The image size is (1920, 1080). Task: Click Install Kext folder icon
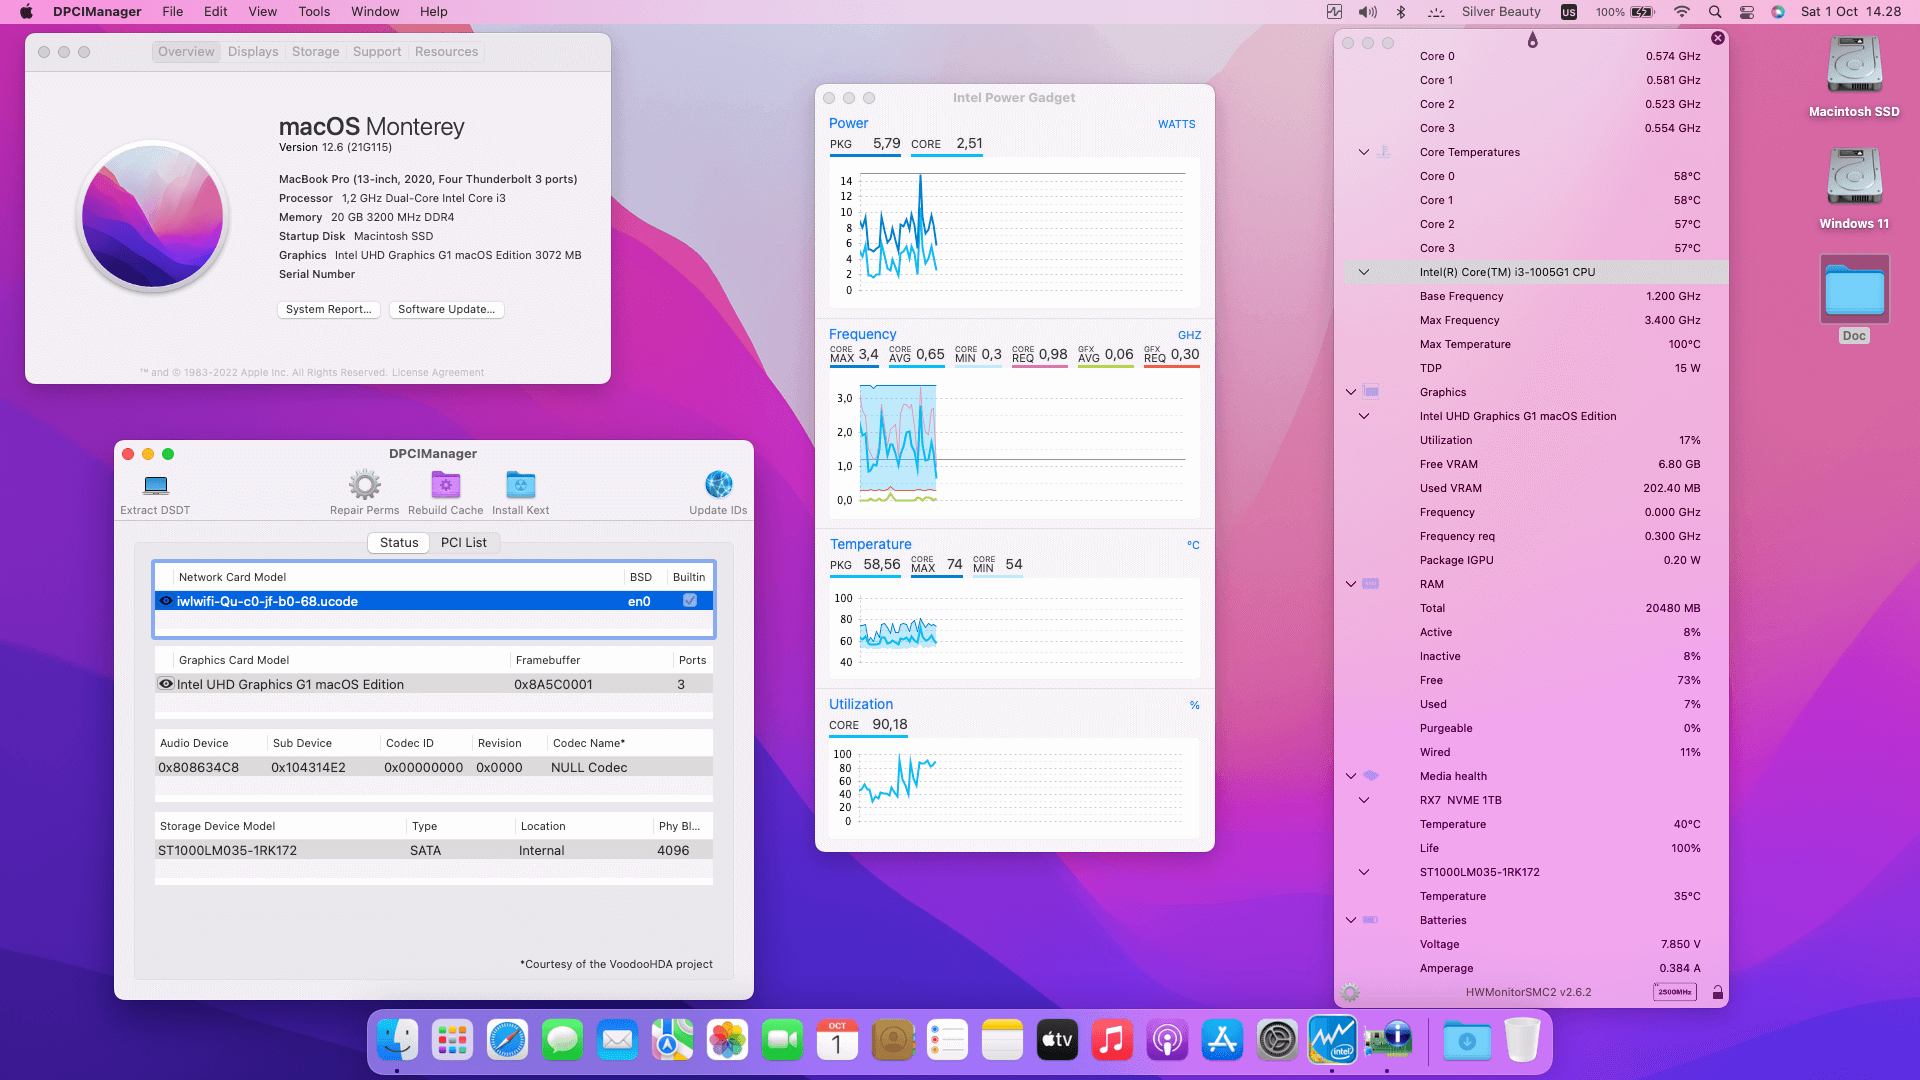click(520, 485)
